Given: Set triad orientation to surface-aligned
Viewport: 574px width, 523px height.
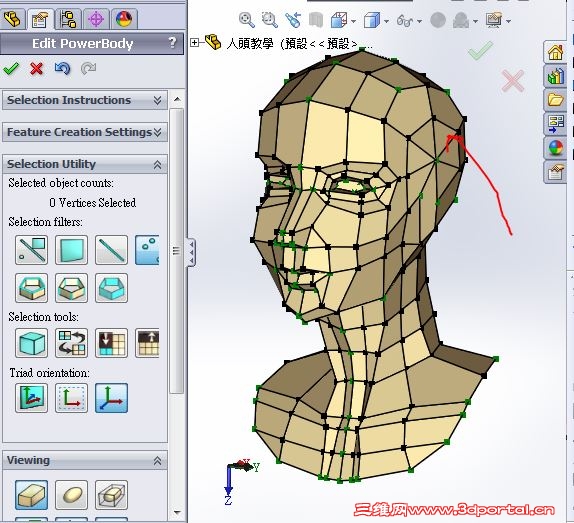Looking at the screenshot, I should (31, 398).
